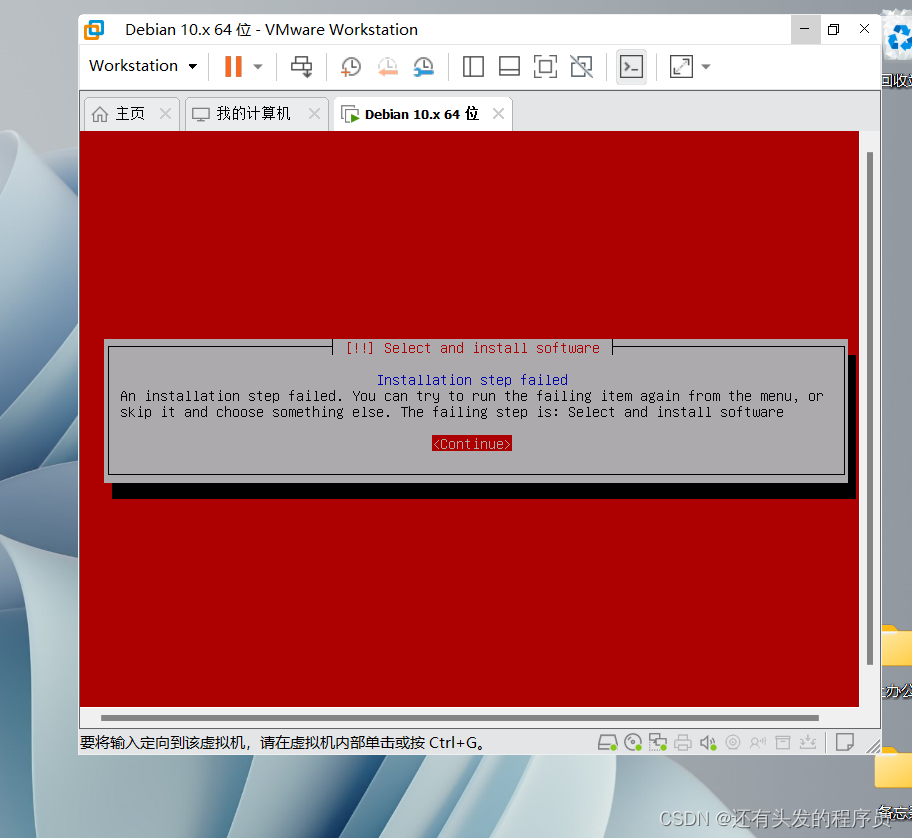
Task: Click the network adapter status icon
Action: [x=658, y=742]
